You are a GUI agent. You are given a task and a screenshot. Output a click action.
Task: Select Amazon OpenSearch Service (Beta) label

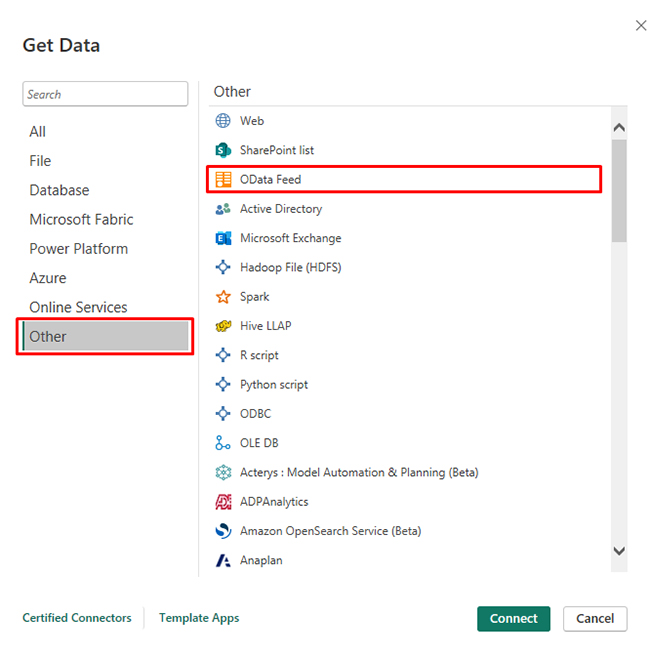[330, 531]
